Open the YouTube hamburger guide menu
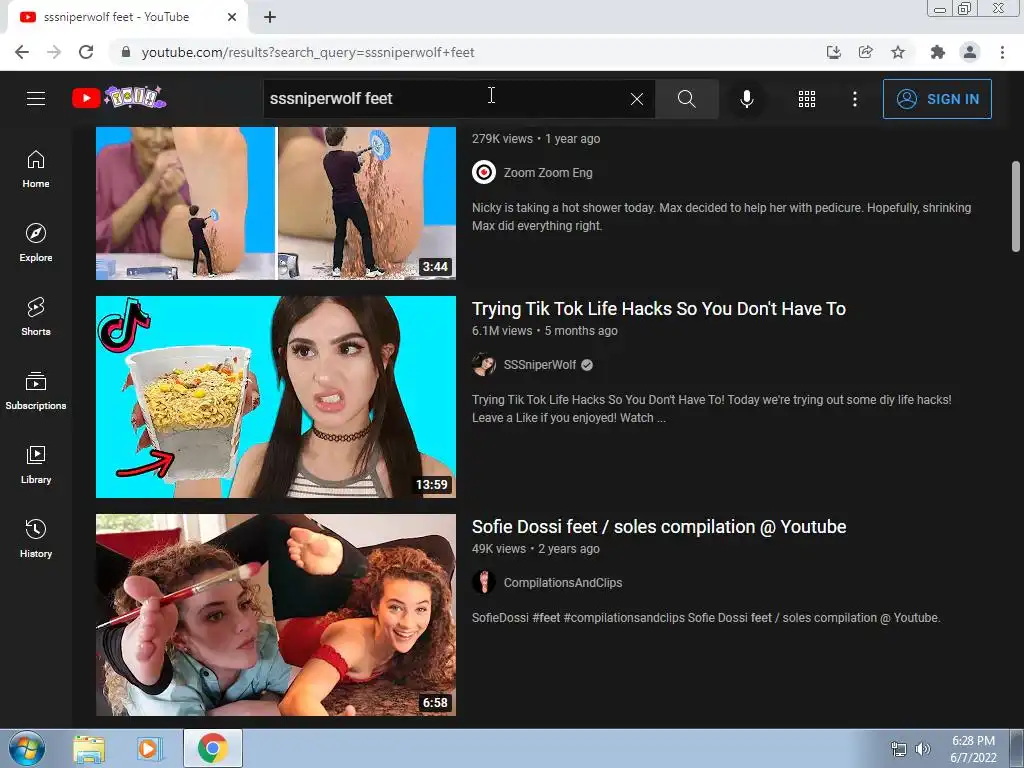 click(36, 99)
